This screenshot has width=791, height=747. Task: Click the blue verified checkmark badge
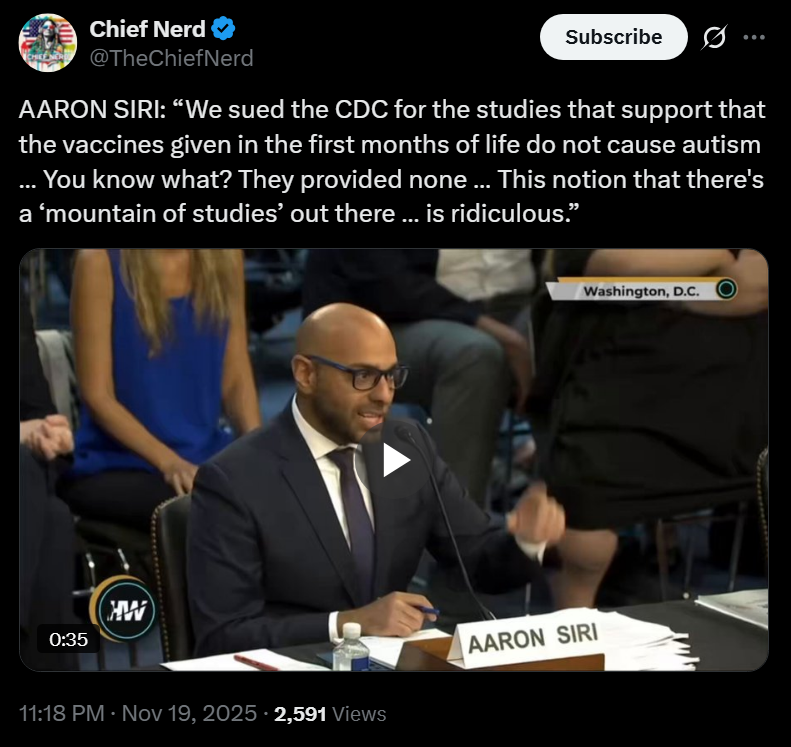[223, 30]
